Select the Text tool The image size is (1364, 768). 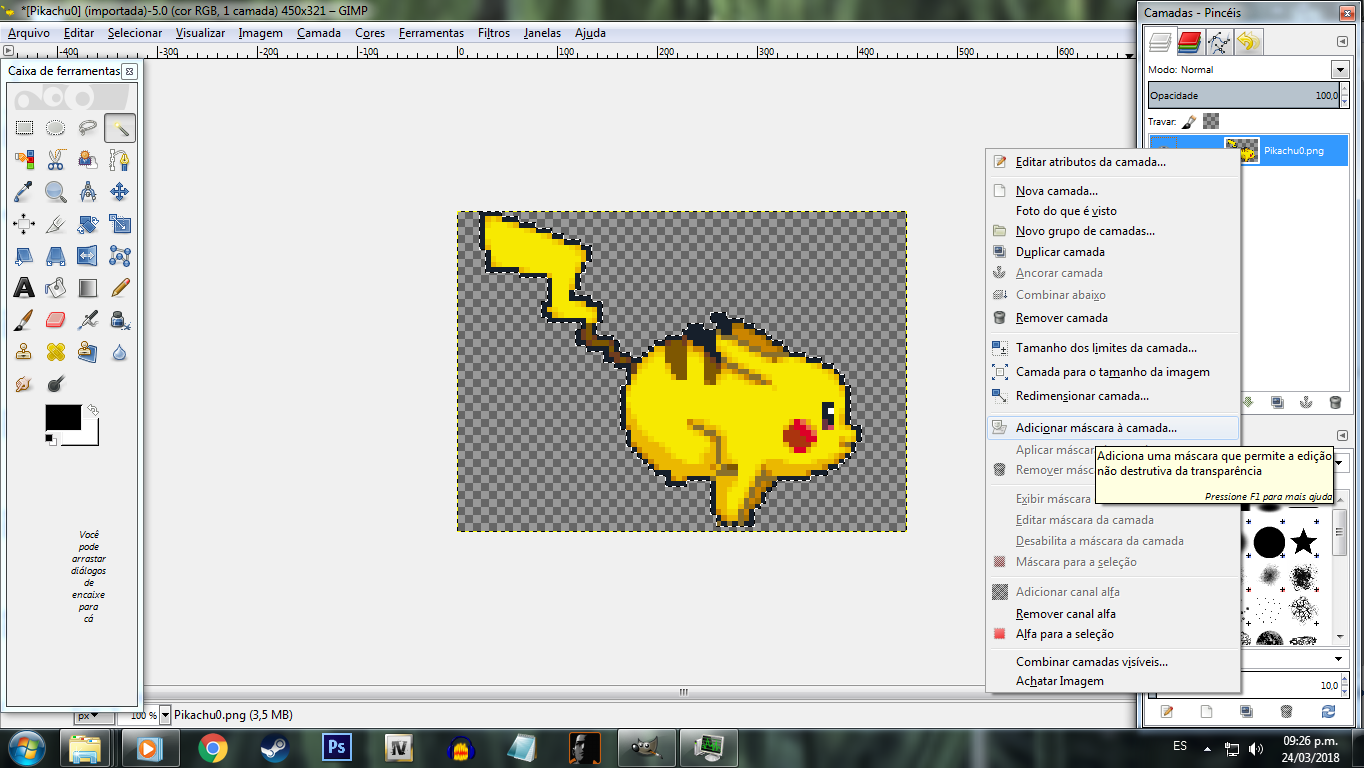tap(24, 288)
